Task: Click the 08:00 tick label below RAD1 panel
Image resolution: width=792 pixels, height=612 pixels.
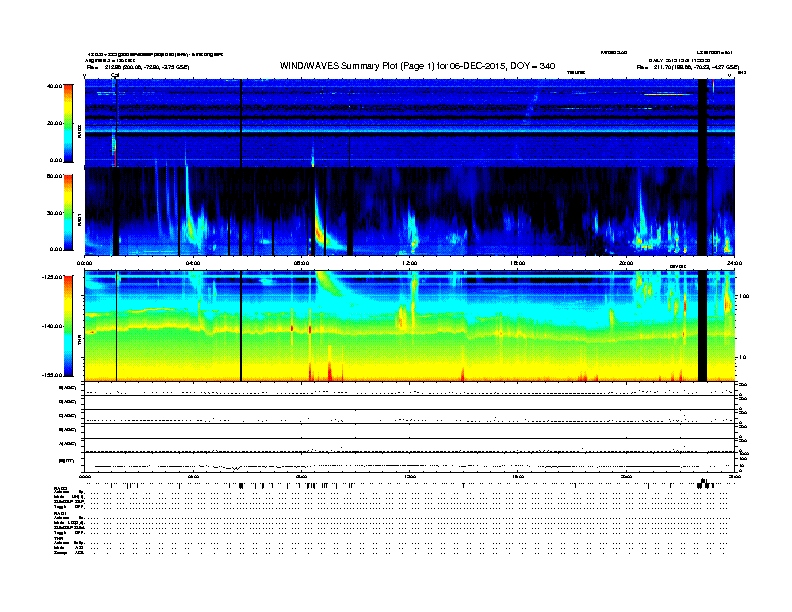Action: (x=302, y=263)
